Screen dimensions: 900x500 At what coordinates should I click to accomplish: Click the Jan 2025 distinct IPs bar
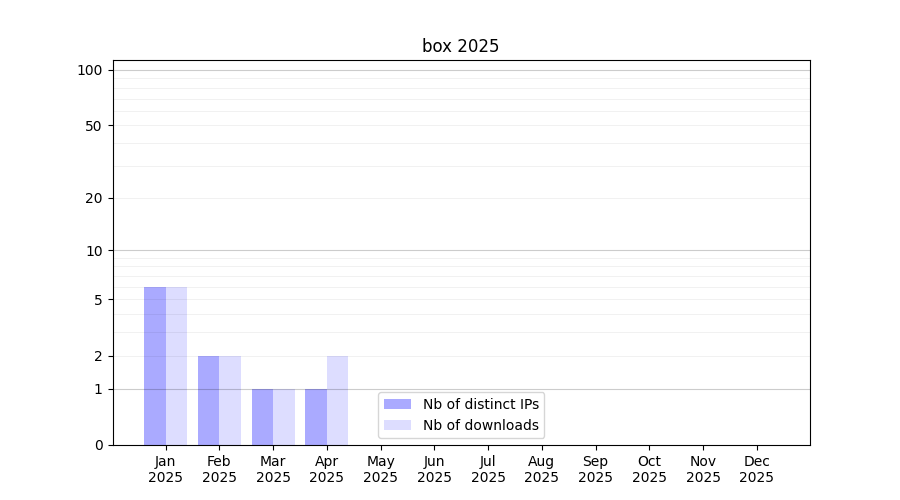(x=155, y=366)
